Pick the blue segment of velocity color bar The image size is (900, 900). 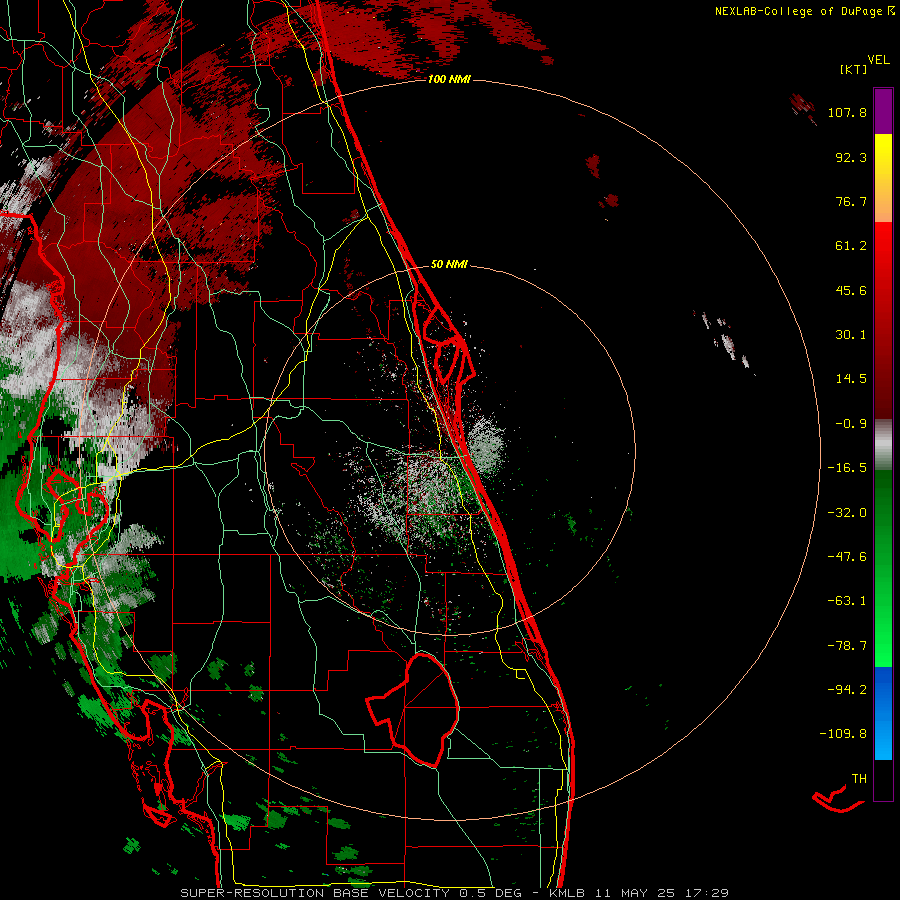(883, 713)
